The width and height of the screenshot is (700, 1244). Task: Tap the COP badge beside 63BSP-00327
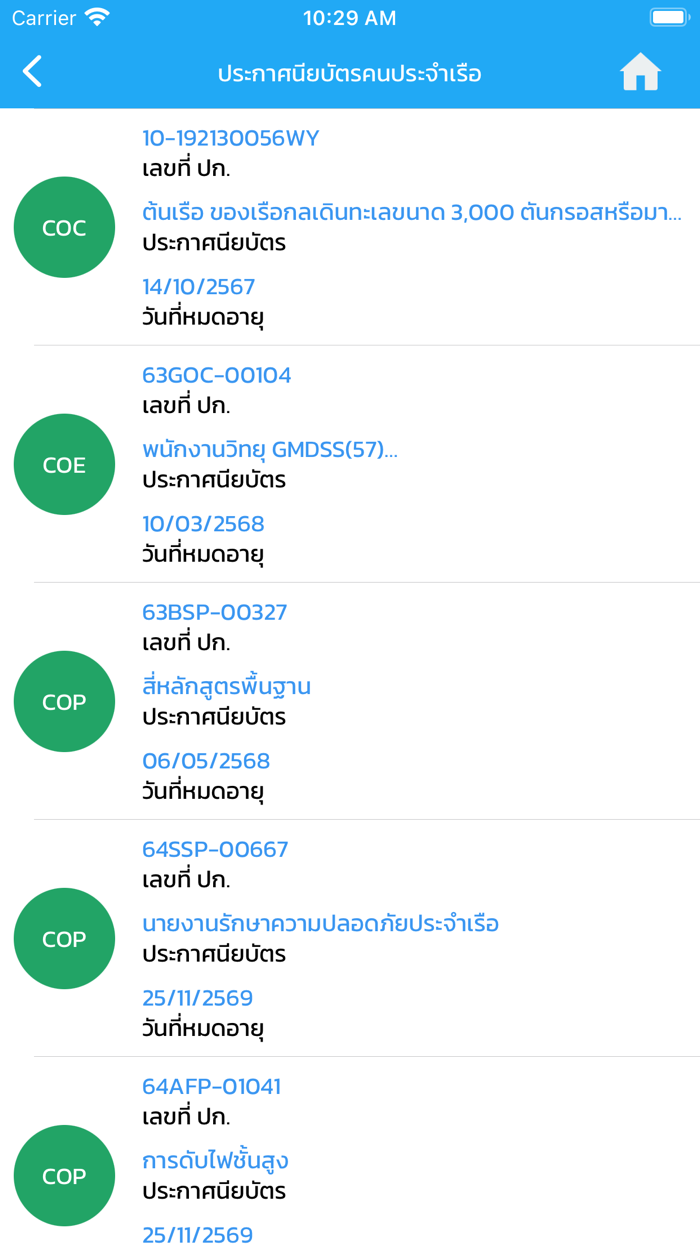pos(64,702)
